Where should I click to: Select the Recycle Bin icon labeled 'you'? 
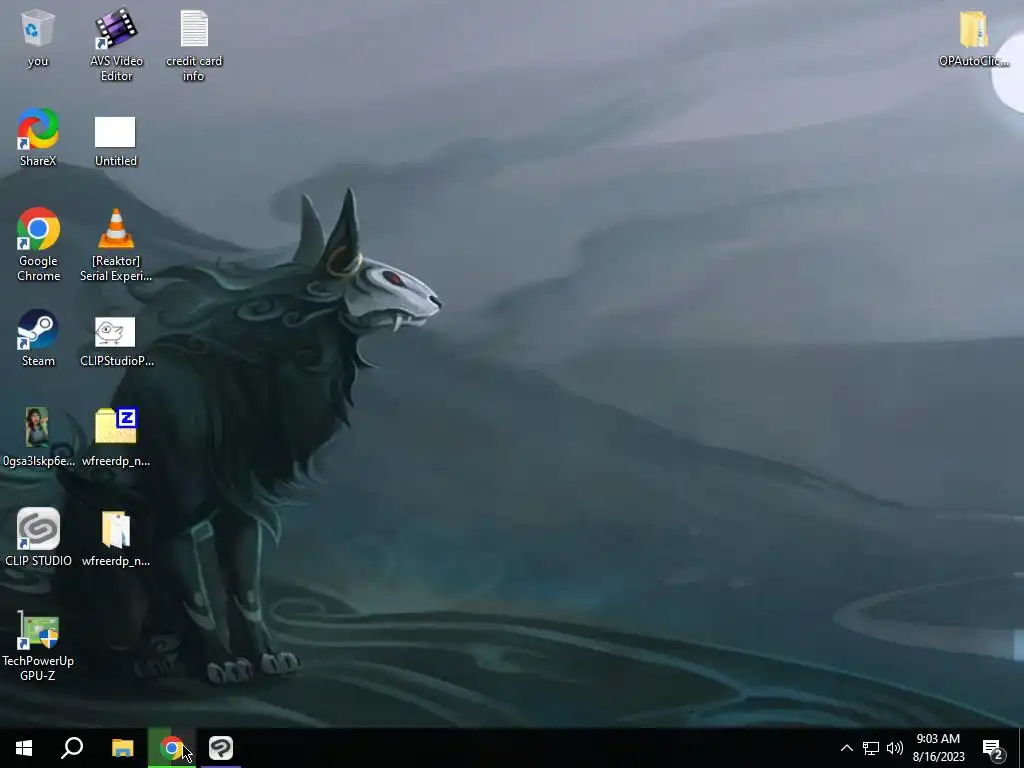pyautogui.click(x=38, y=38)
